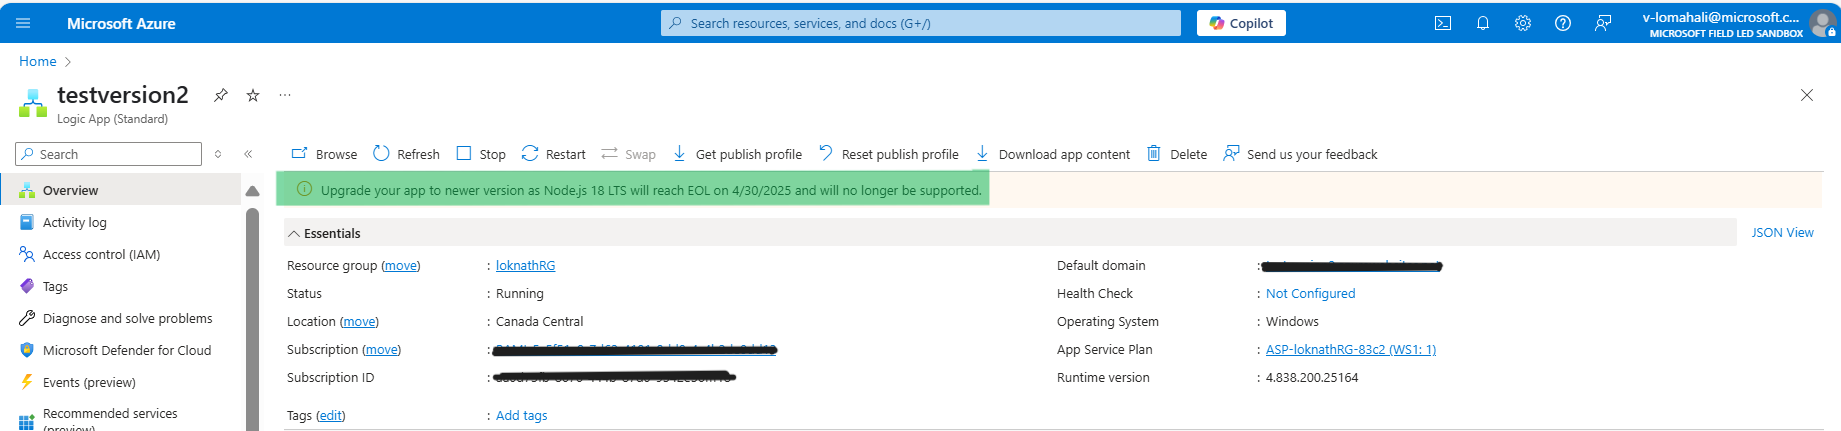Click the runtime version value 4.838.200.25164
This screenshot has width=1841, height=431.
click(x=1312, y=377)
